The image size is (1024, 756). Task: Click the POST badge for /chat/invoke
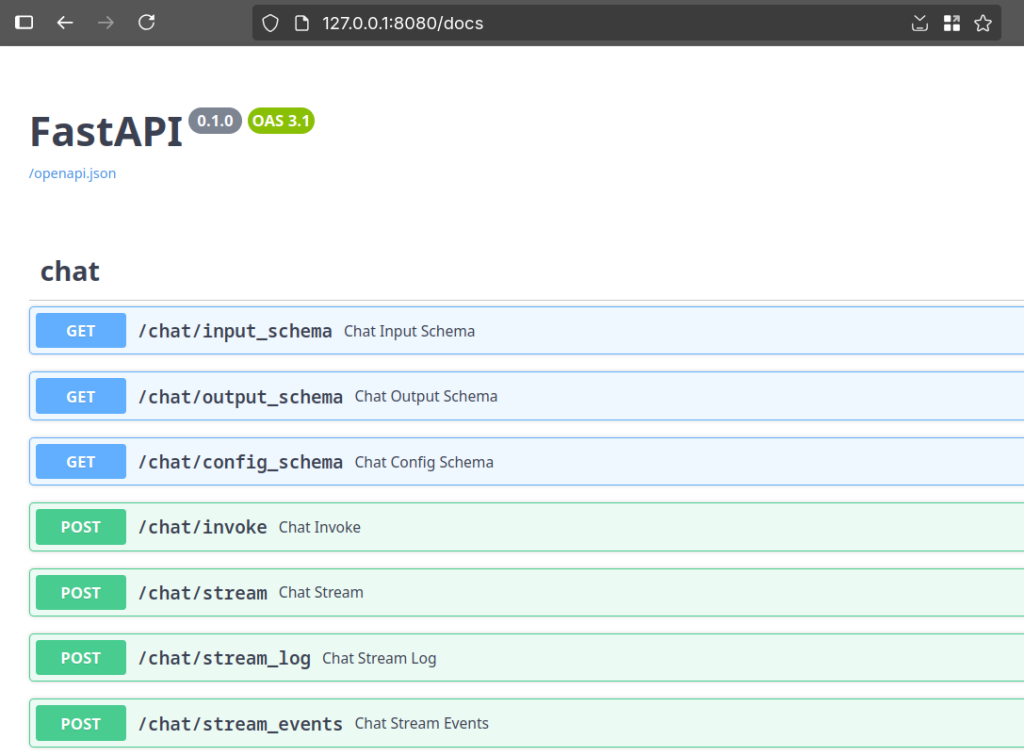81,527
